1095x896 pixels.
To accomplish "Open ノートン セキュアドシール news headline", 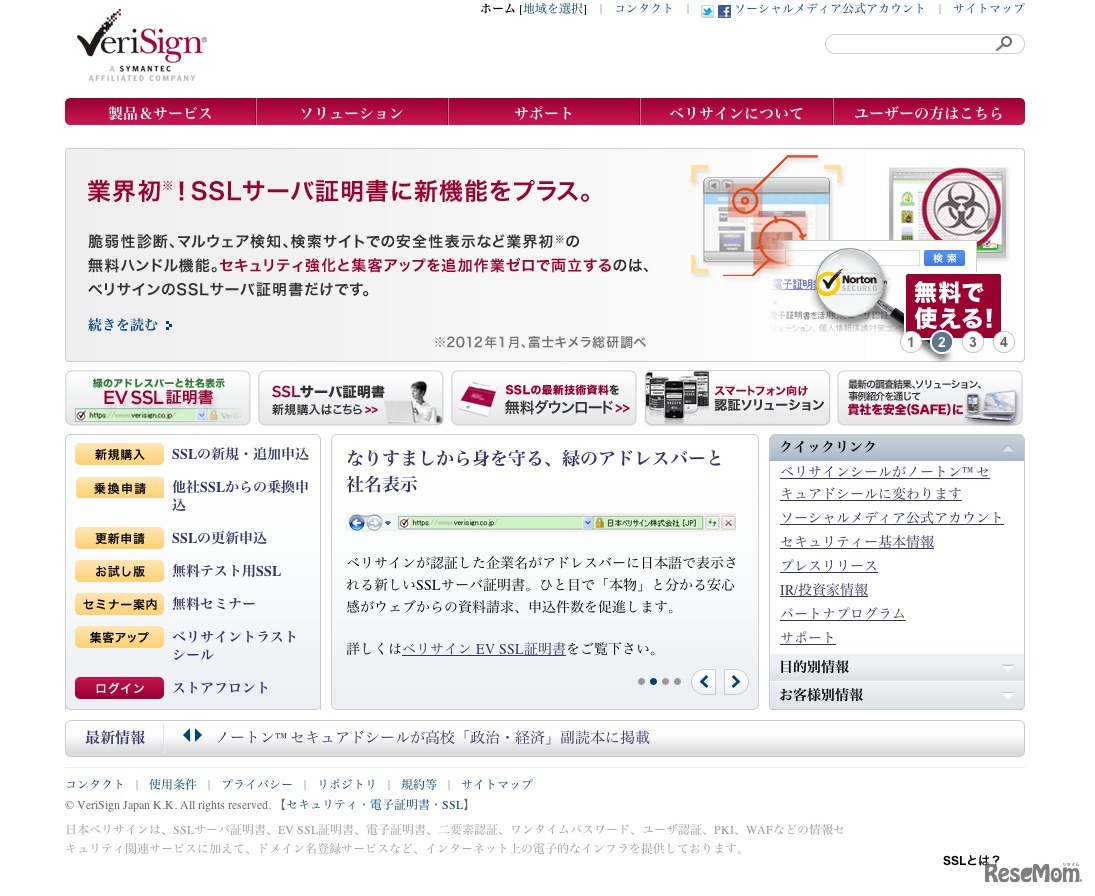I will tap(433, 737).
